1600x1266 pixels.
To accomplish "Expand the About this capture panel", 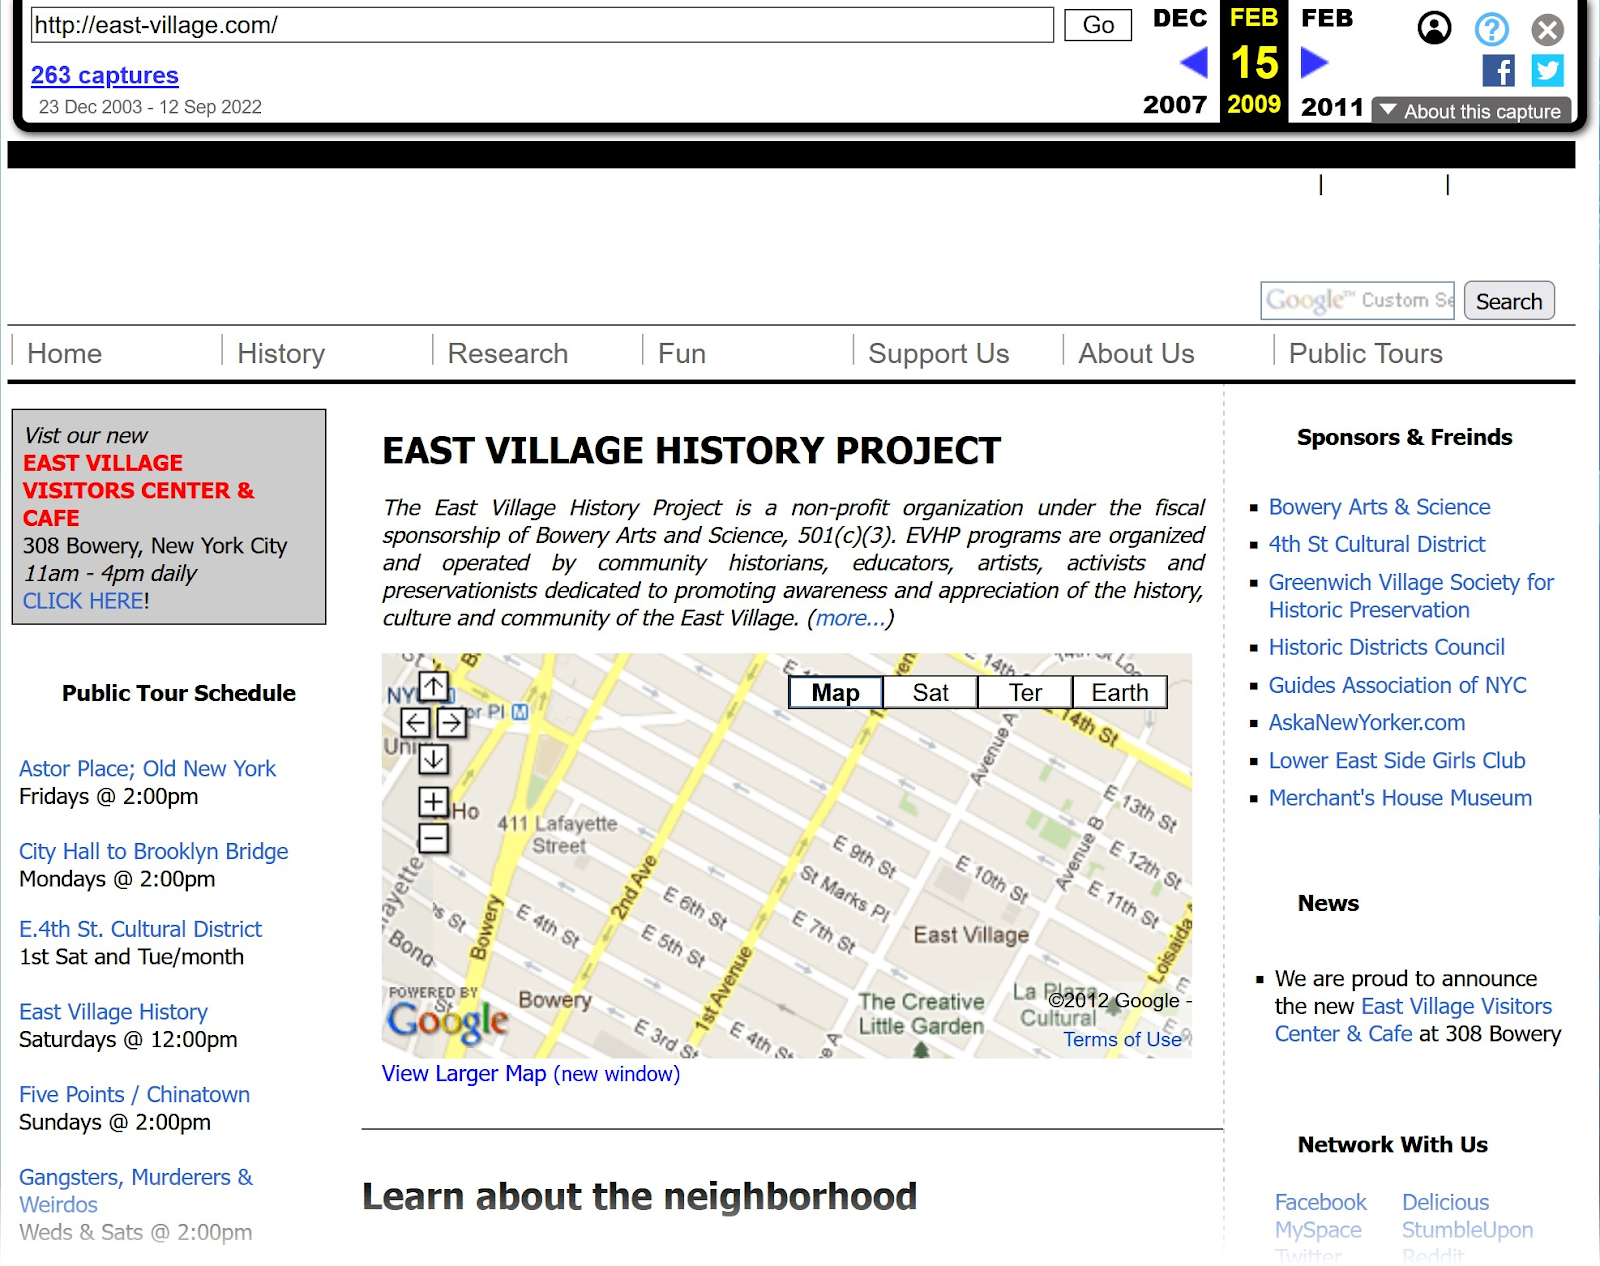I will tap(1470, 111).
